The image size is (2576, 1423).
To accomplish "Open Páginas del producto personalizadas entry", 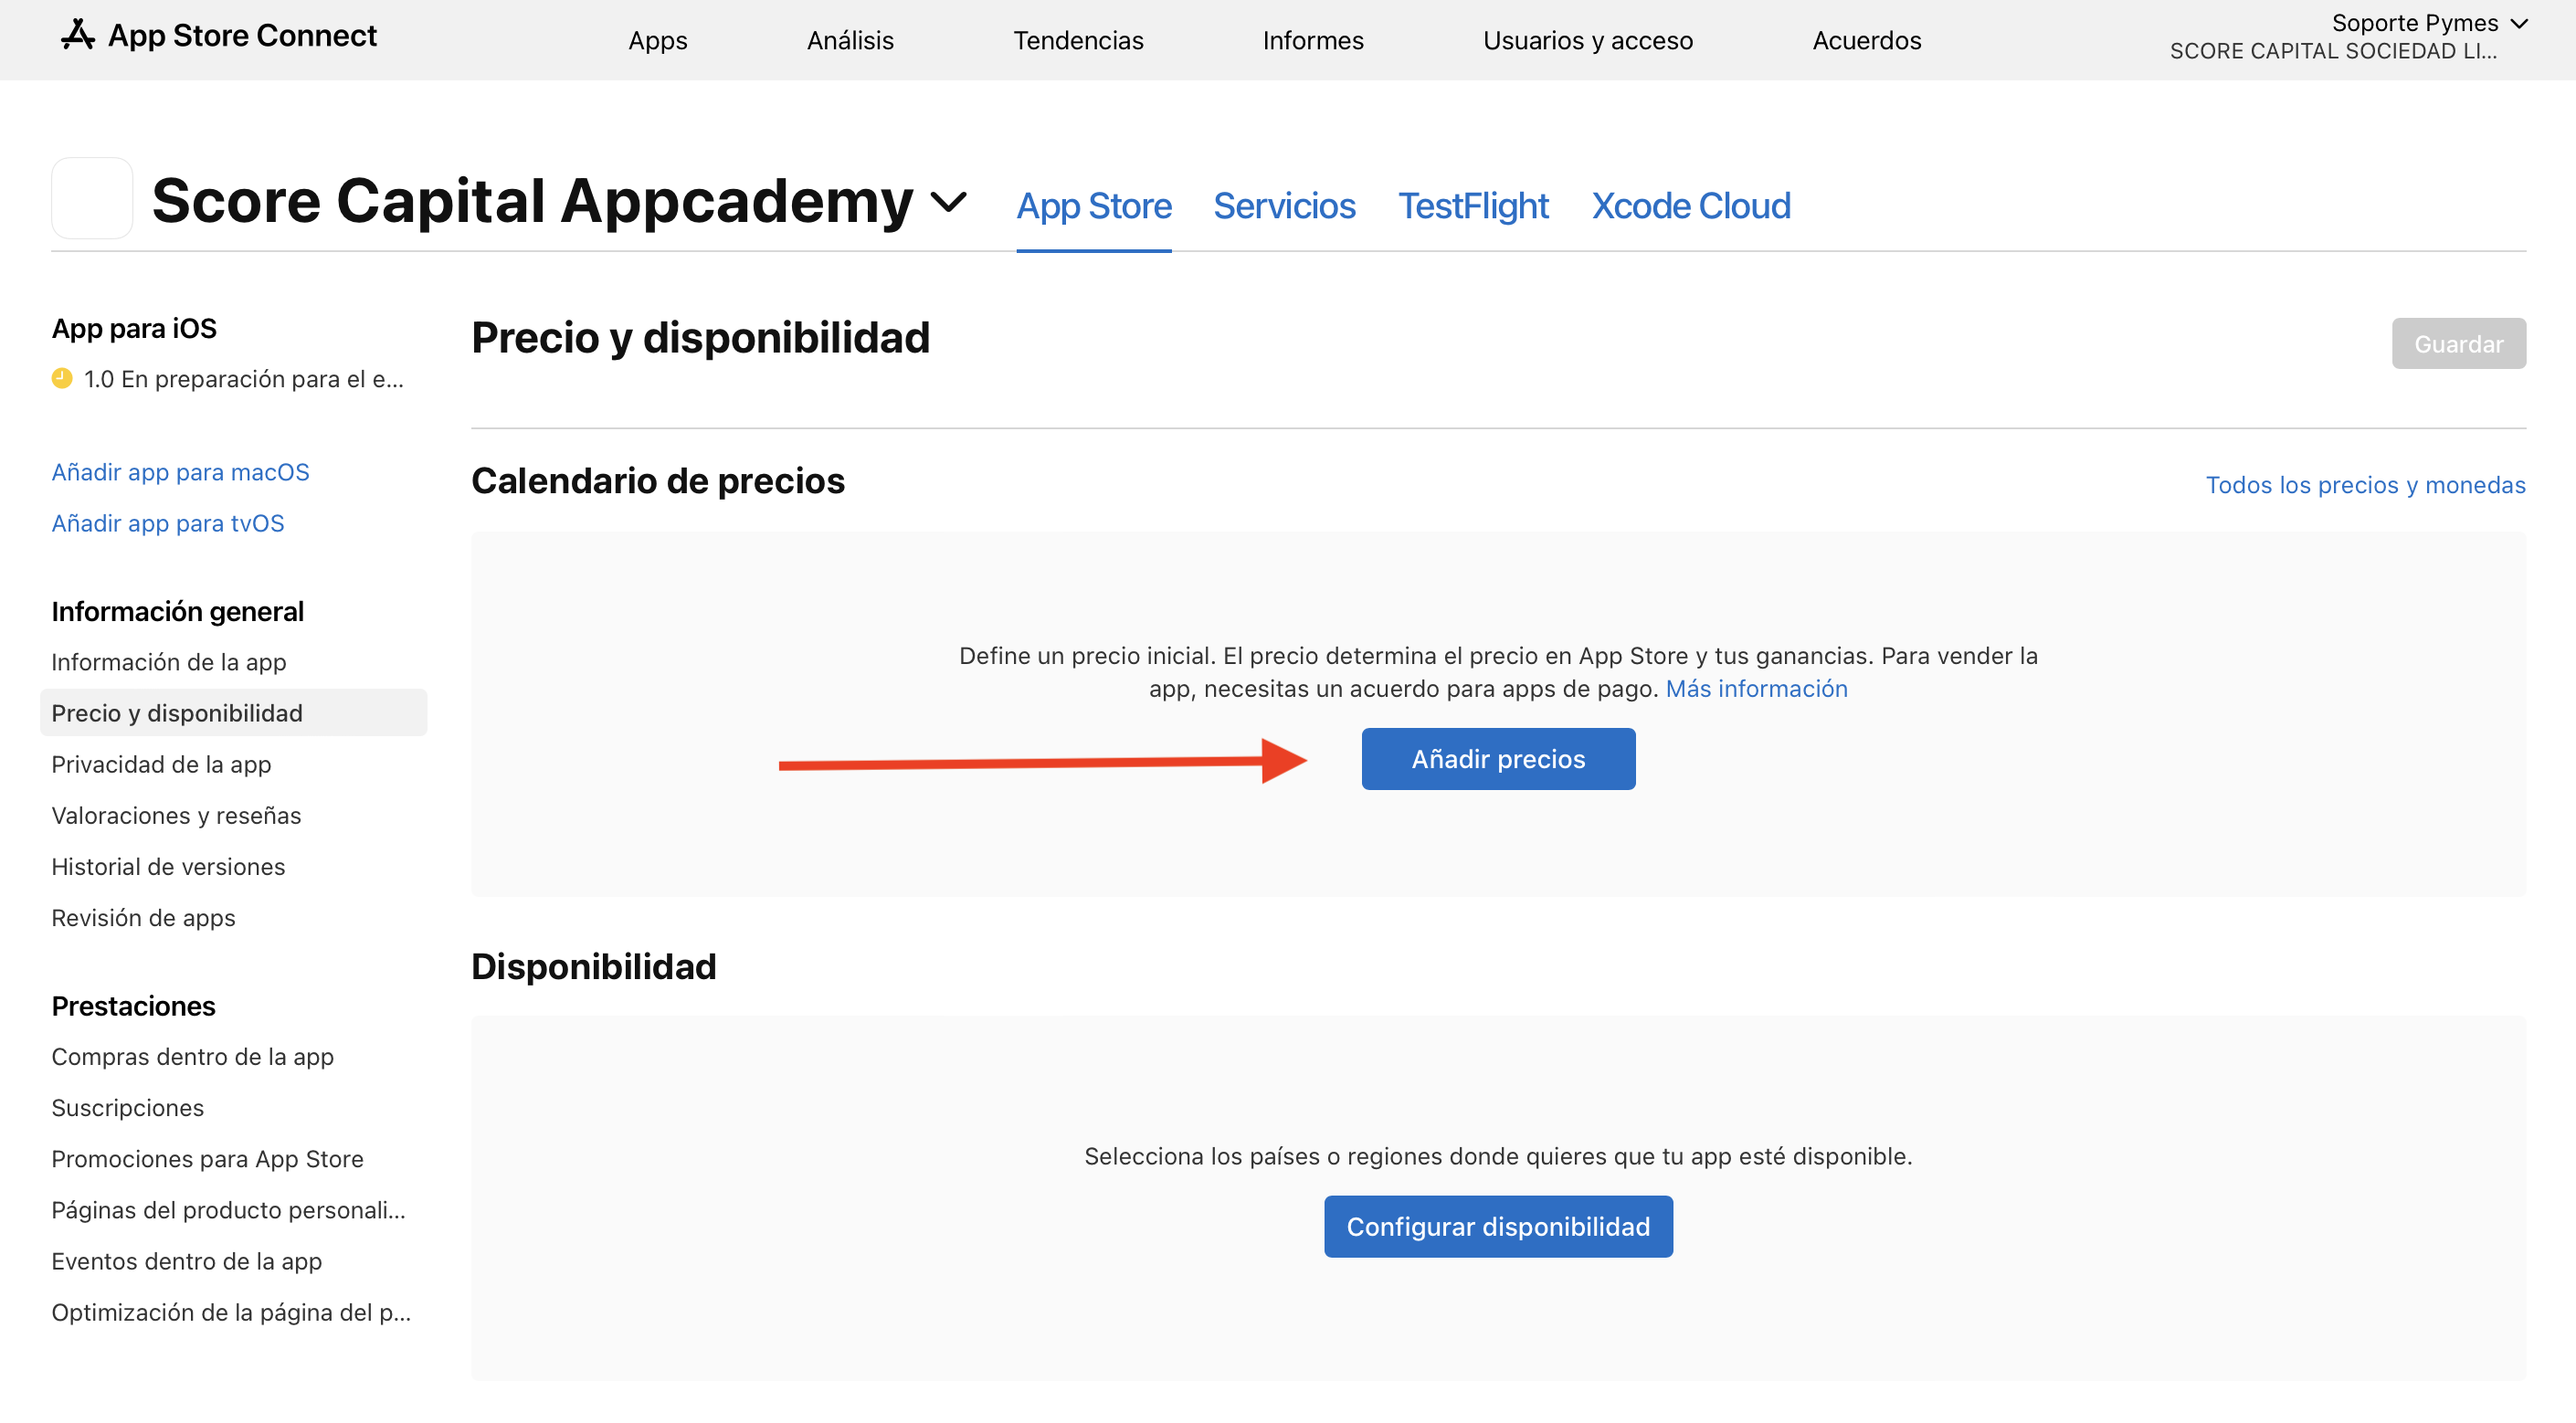I will click(x=228, y=1210).
